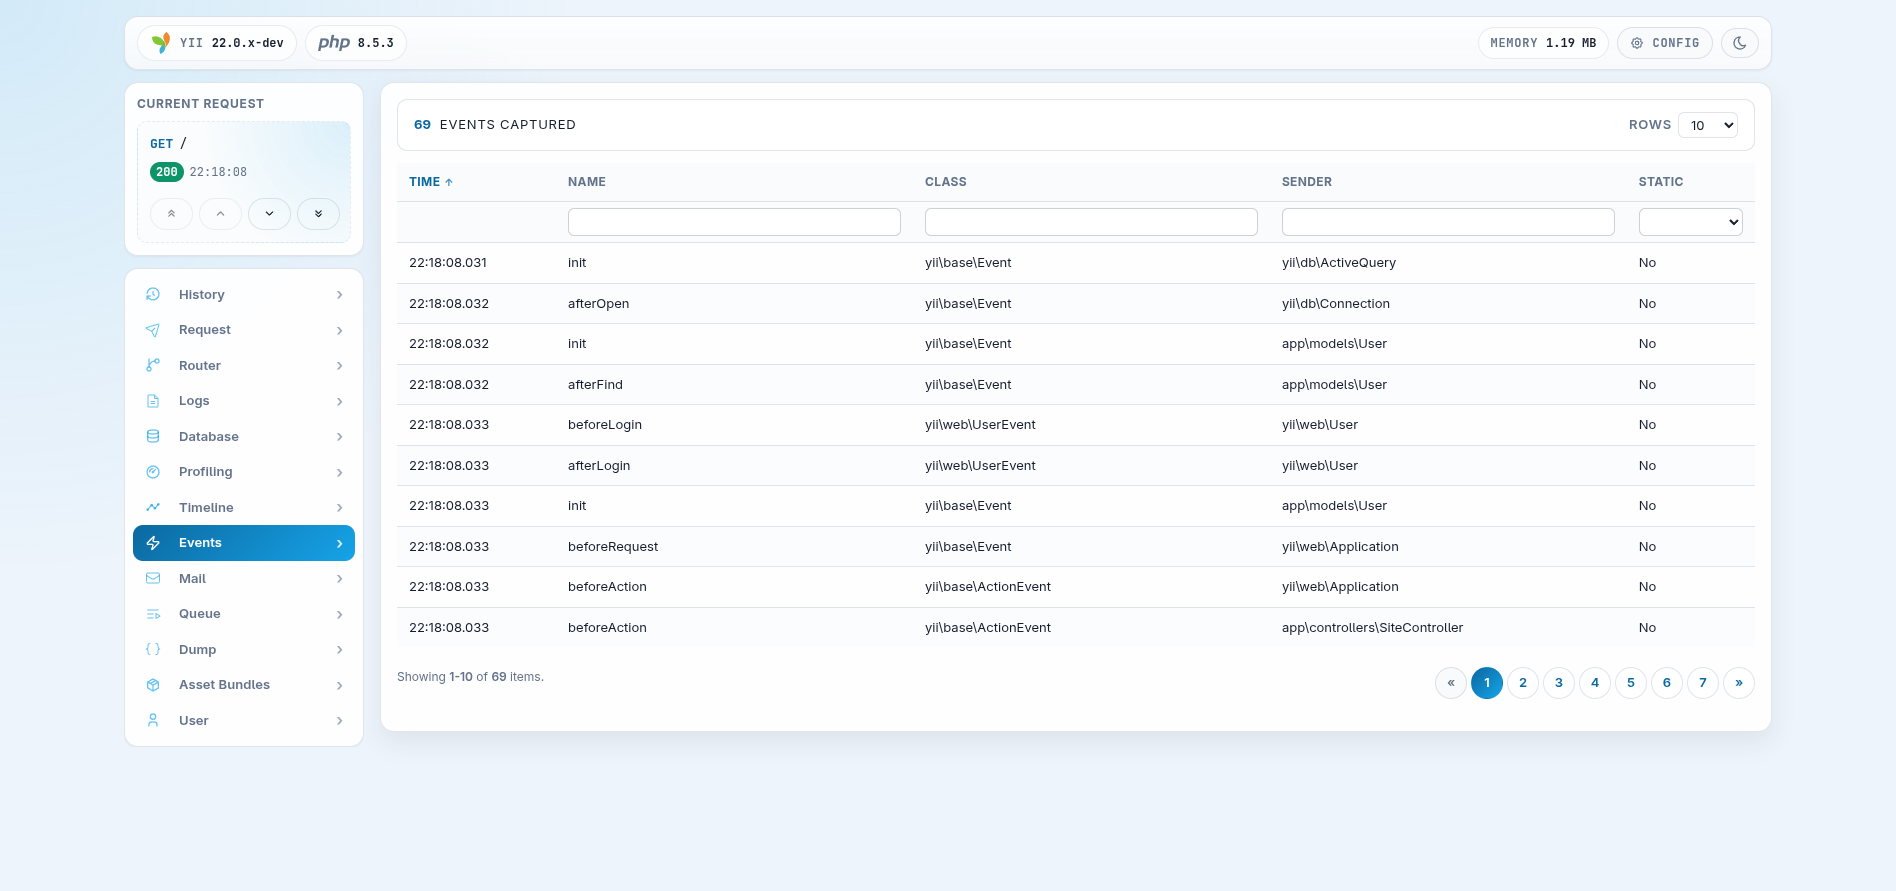
Task: Sort by STATIC column header
Action: tap(1660, 182)
